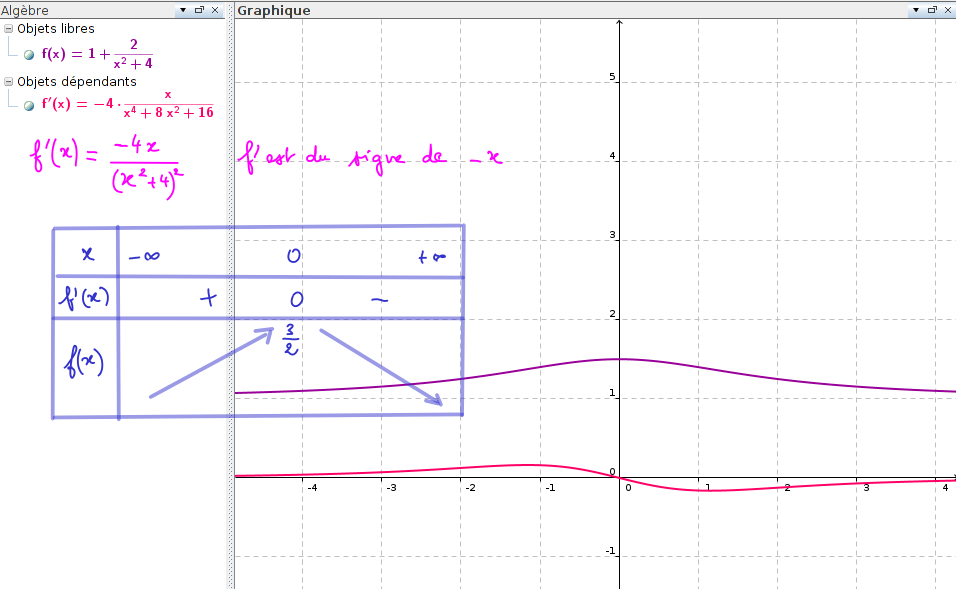Viewport: 956px width, 589px height.
Task: Click the Objets libres folder label
Action: click(x=56, y=29)
